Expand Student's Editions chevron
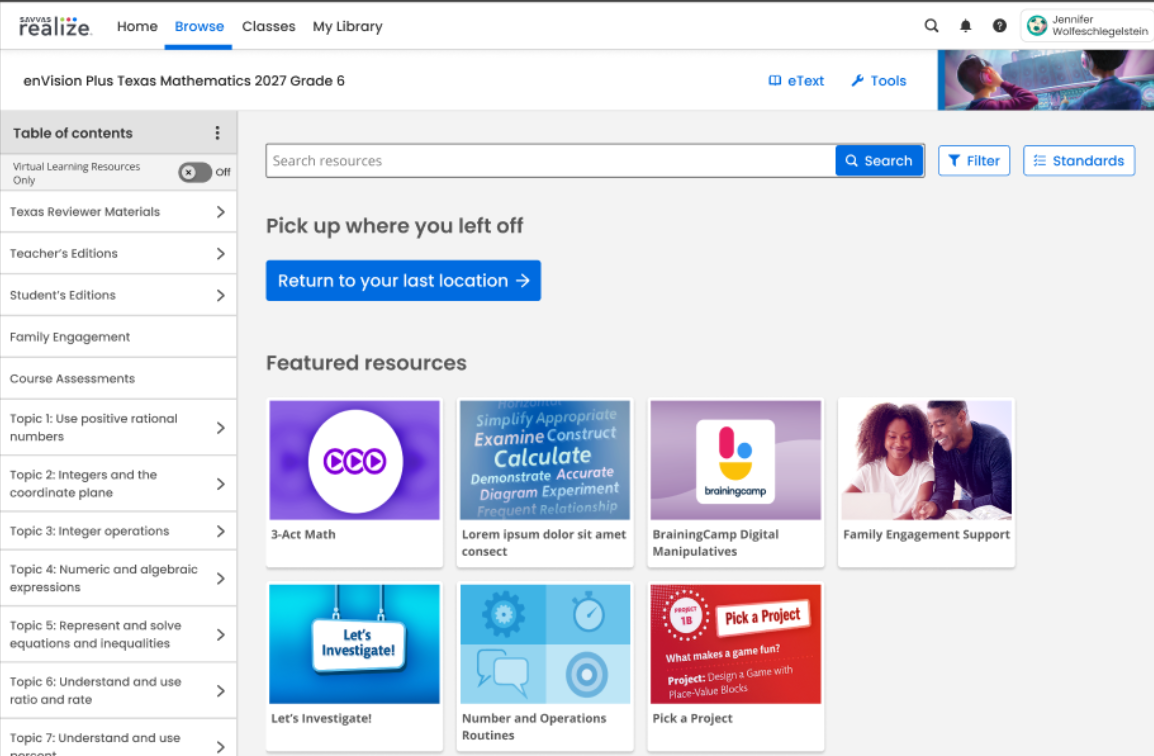The width and height of the screenshot is (1154, 756). (220, 296)
